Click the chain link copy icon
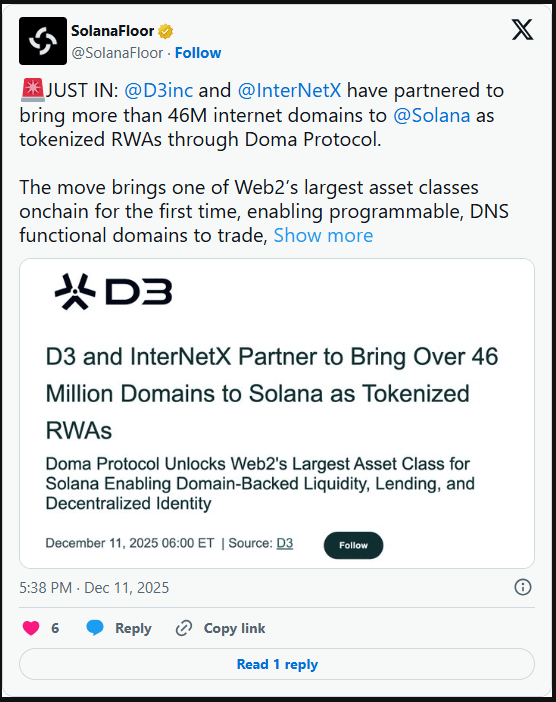The height and width of the screenshot is (702, 556). pos(184,628)
